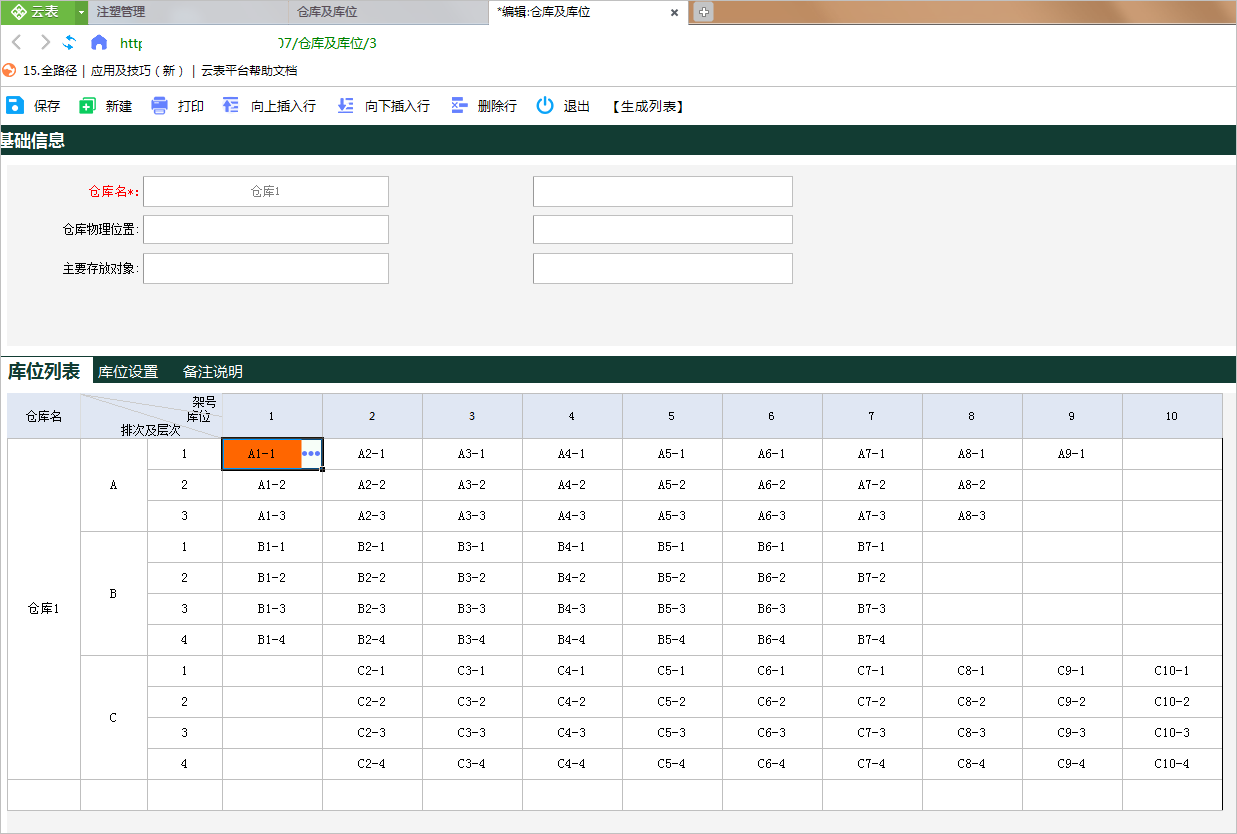The width and height of the screenshot is (1237, 834).
Task: Open the 库位设置 section tab
Action: [x=128, y=372]
